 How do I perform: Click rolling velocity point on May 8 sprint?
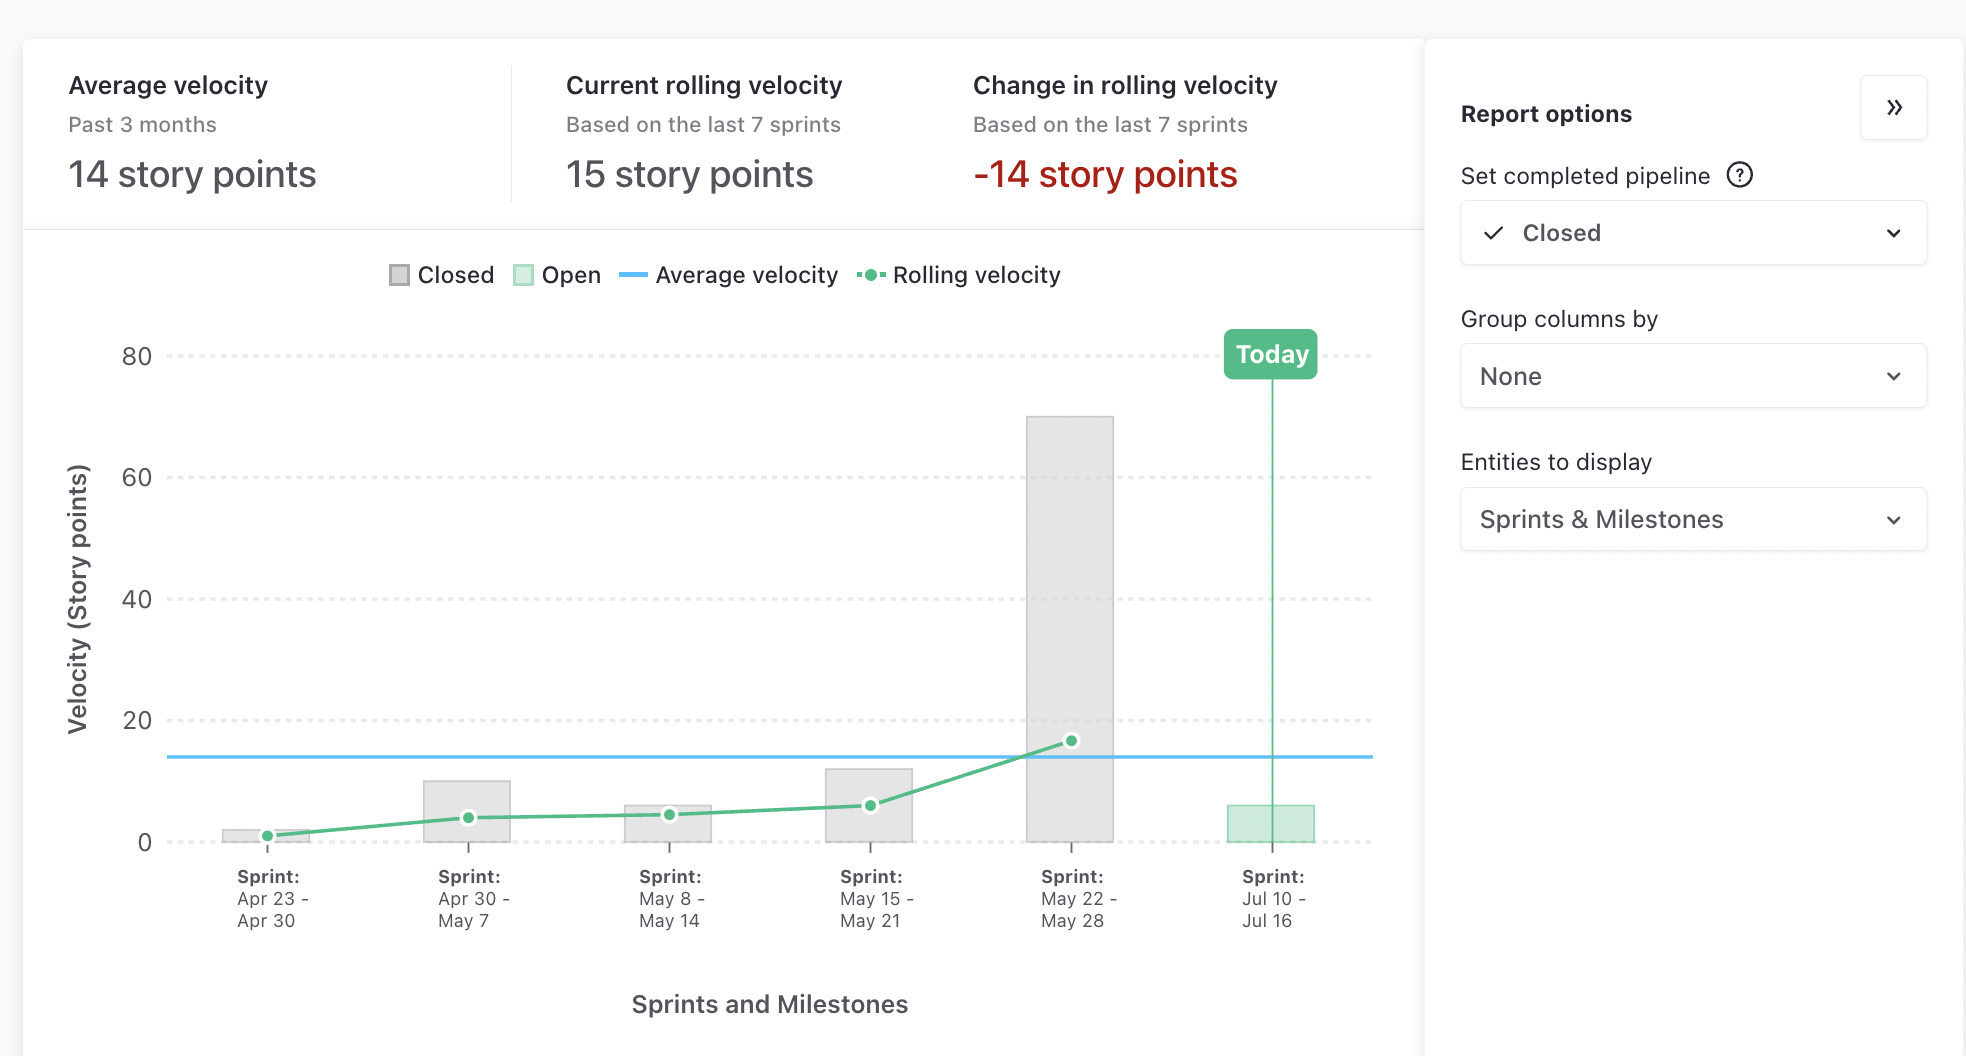coord(669,815)
